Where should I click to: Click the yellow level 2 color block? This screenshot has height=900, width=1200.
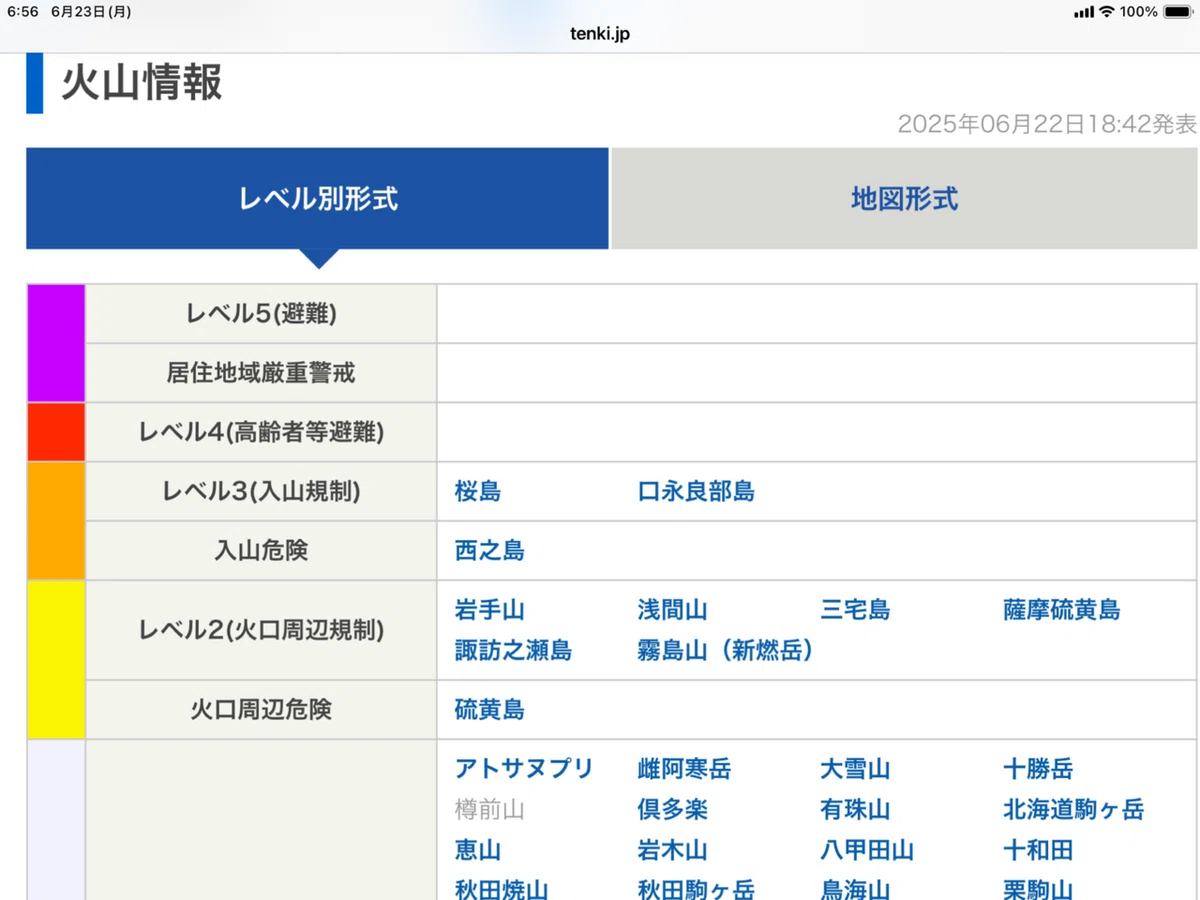(x=56, y=660)
